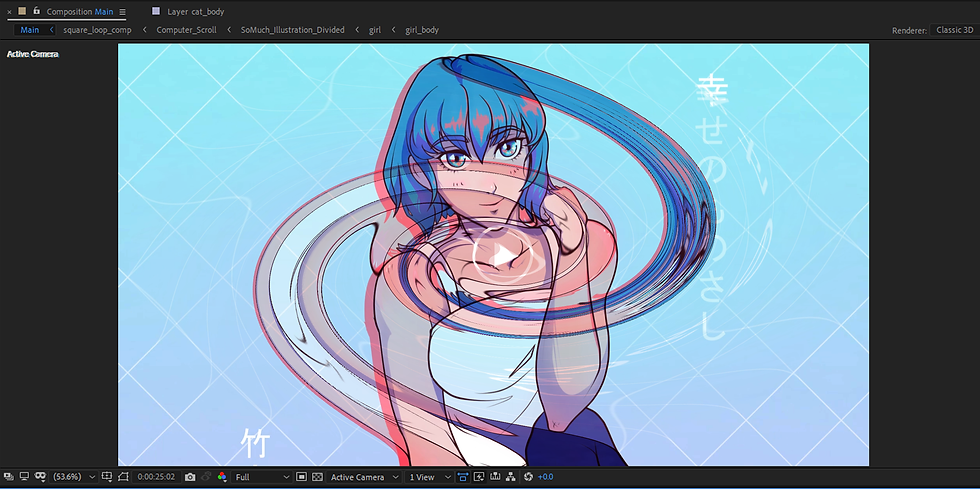This screenshot has height=489, width=980.
Task: Open the Show Channel color management button
Action: point(222,477)
